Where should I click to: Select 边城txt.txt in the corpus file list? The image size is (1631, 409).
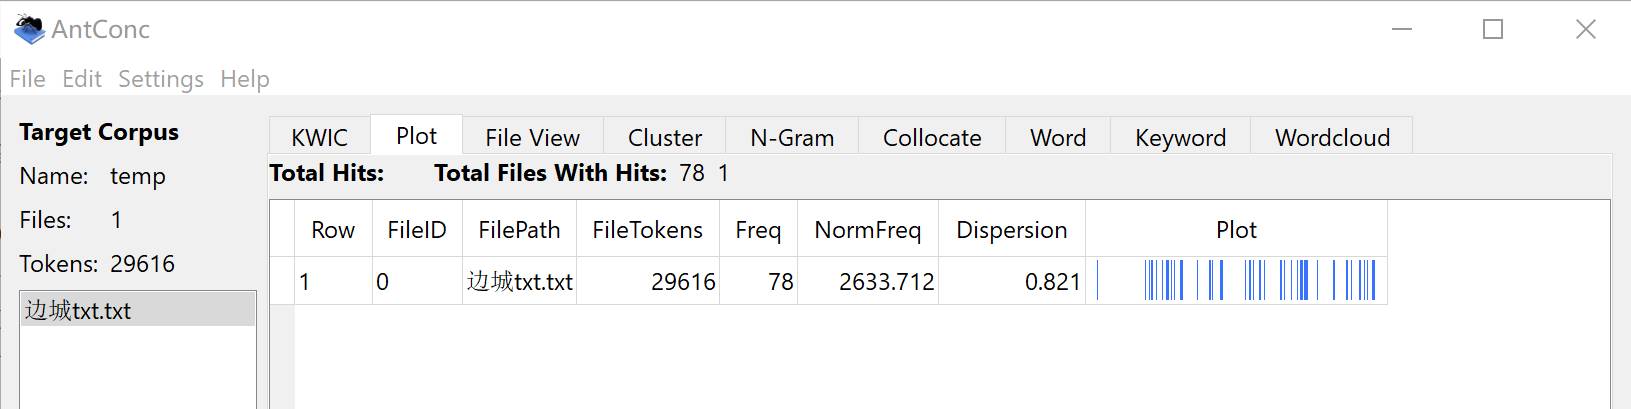point(78,311)
